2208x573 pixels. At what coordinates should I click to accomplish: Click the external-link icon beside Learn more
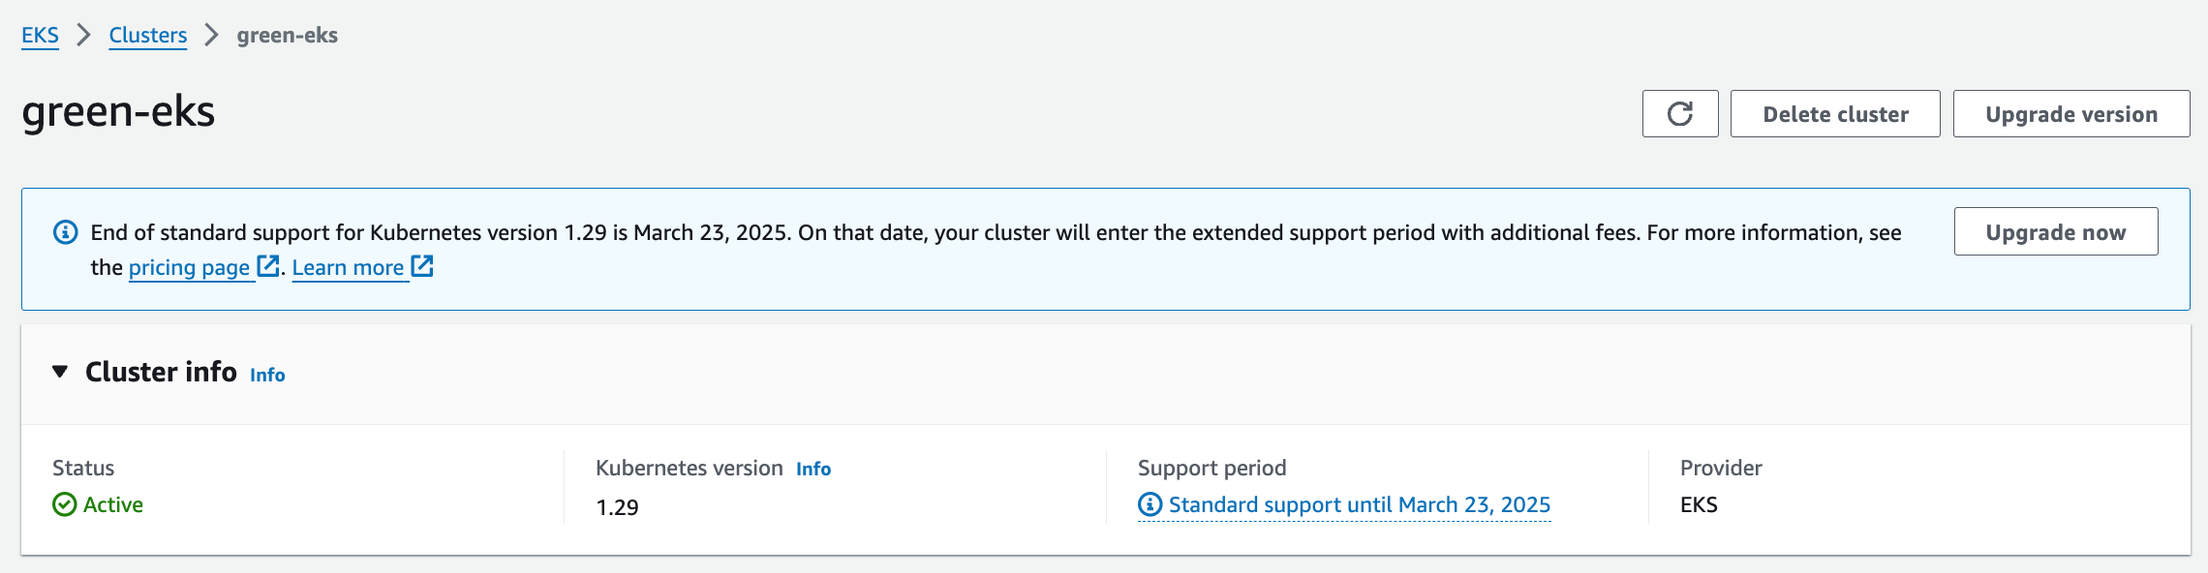(423, 266)
